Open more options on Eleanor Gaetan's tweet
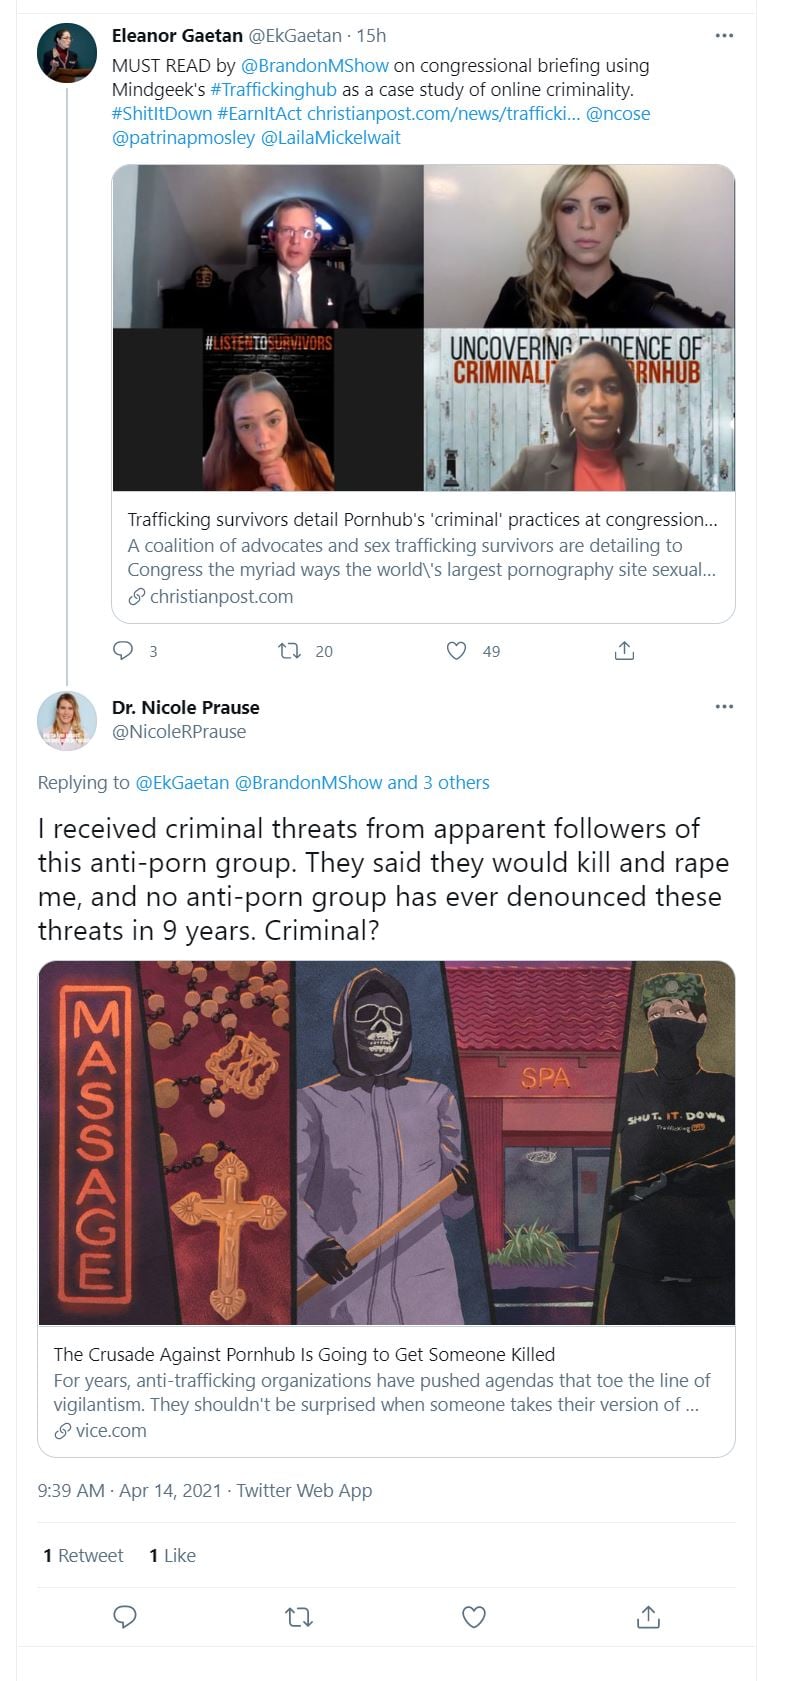This screenshot has width=786, height=1681. pyautogui.click(x=724, y=36)
